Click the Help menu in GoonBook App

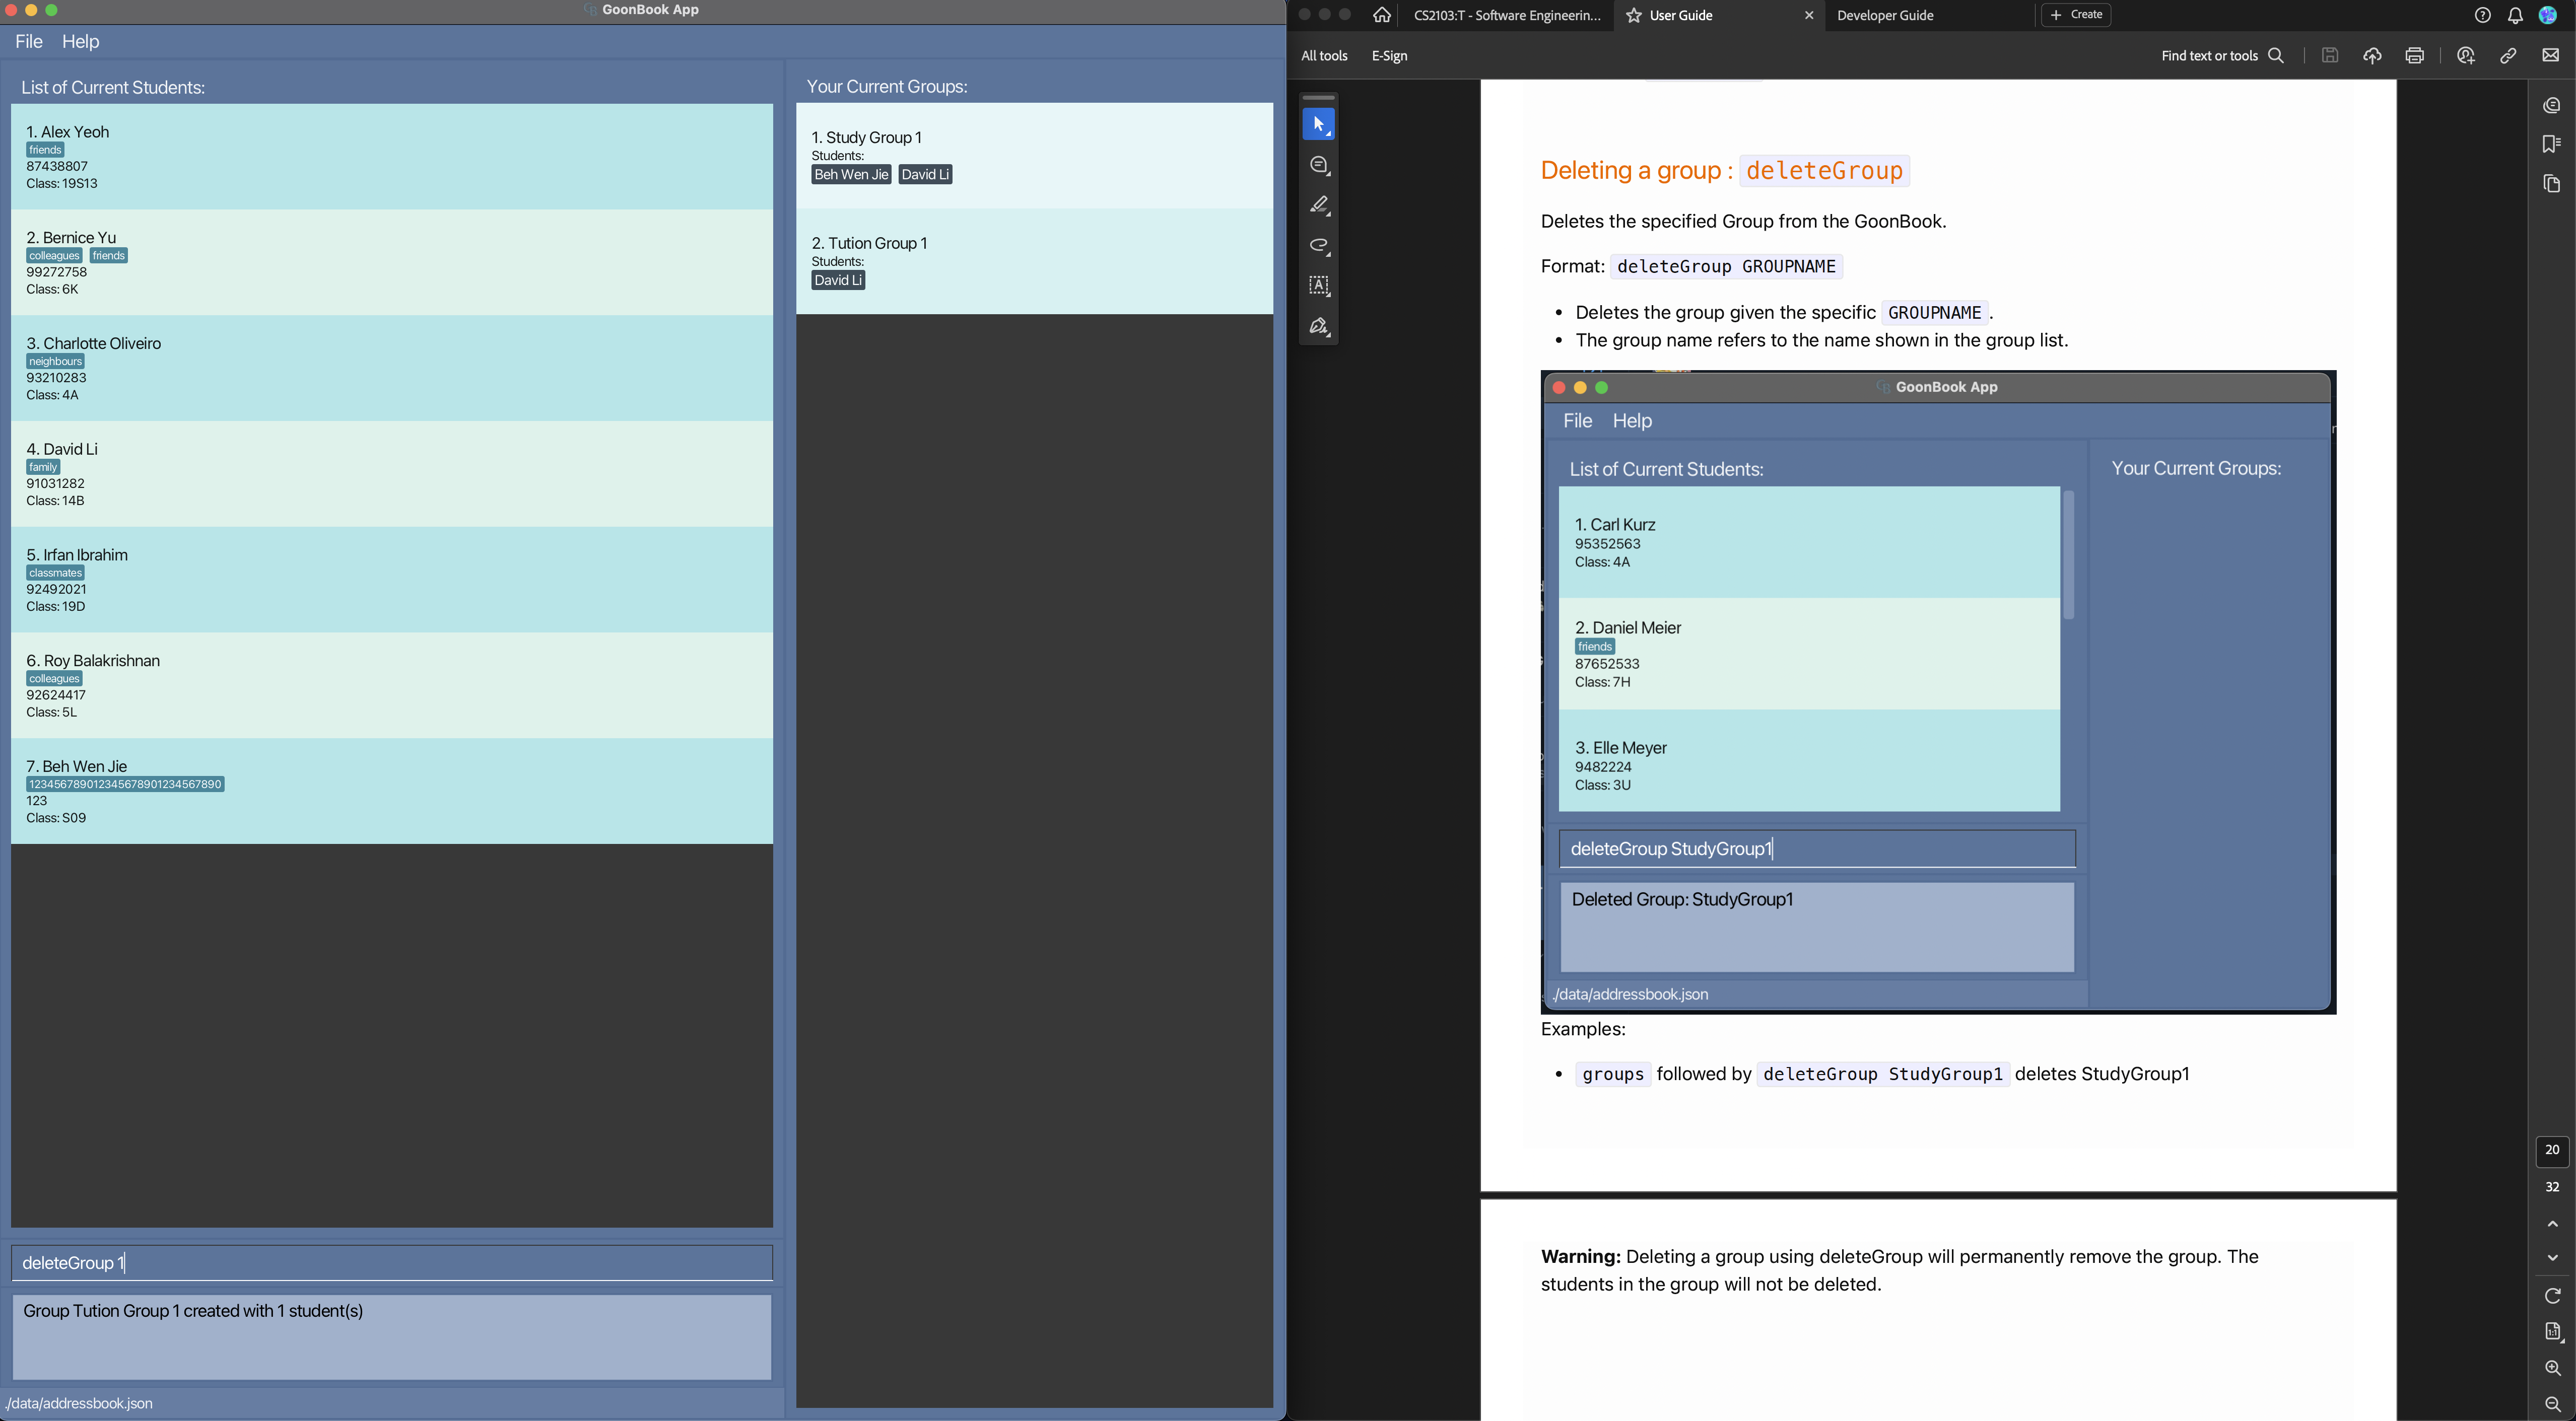pos(81,40)
